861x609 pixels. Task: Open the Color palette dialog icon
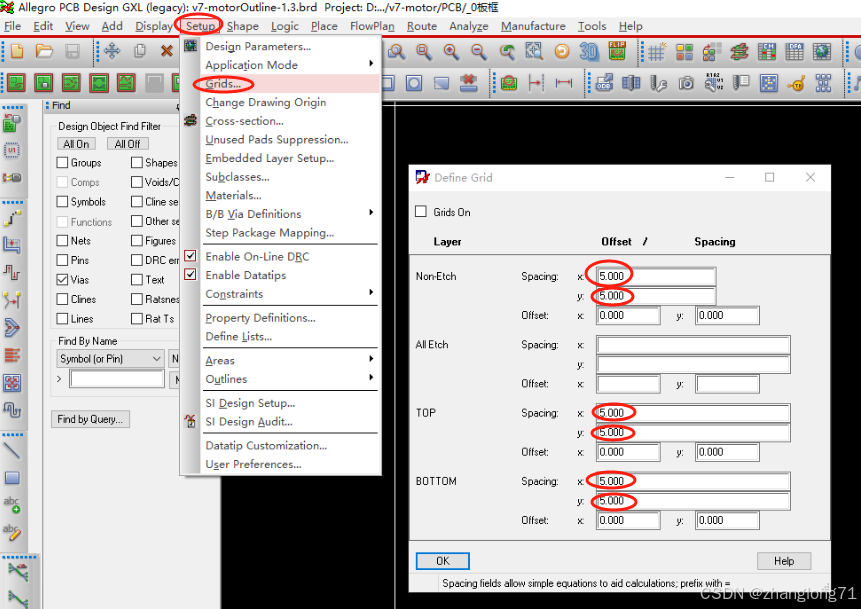coord(686,52)
